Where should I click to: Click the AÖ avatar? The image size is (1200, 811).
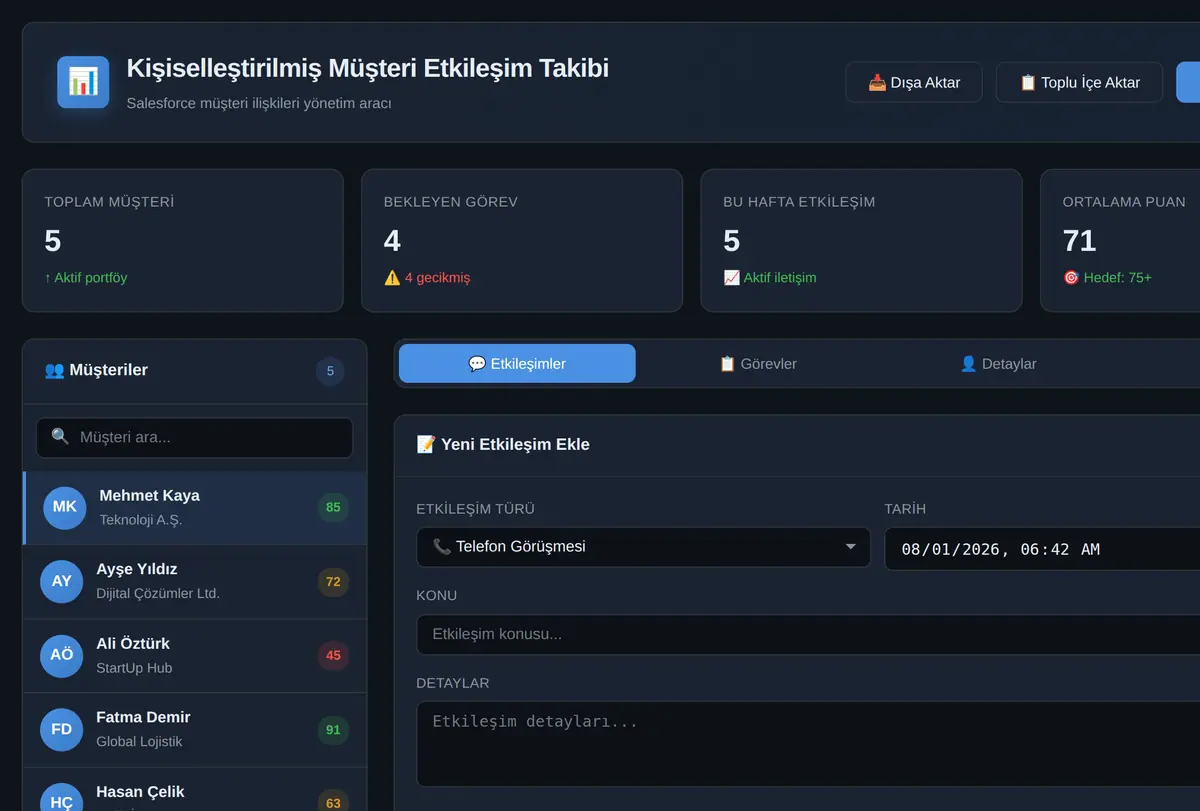click(62, 655)
